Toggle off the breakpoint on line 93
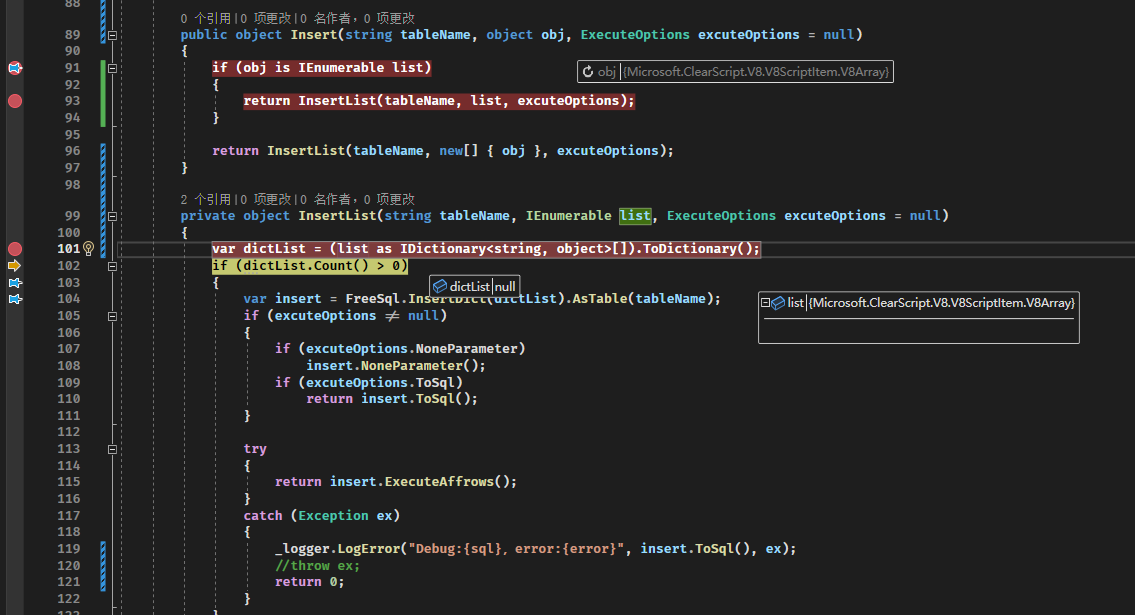 point(14,100)
